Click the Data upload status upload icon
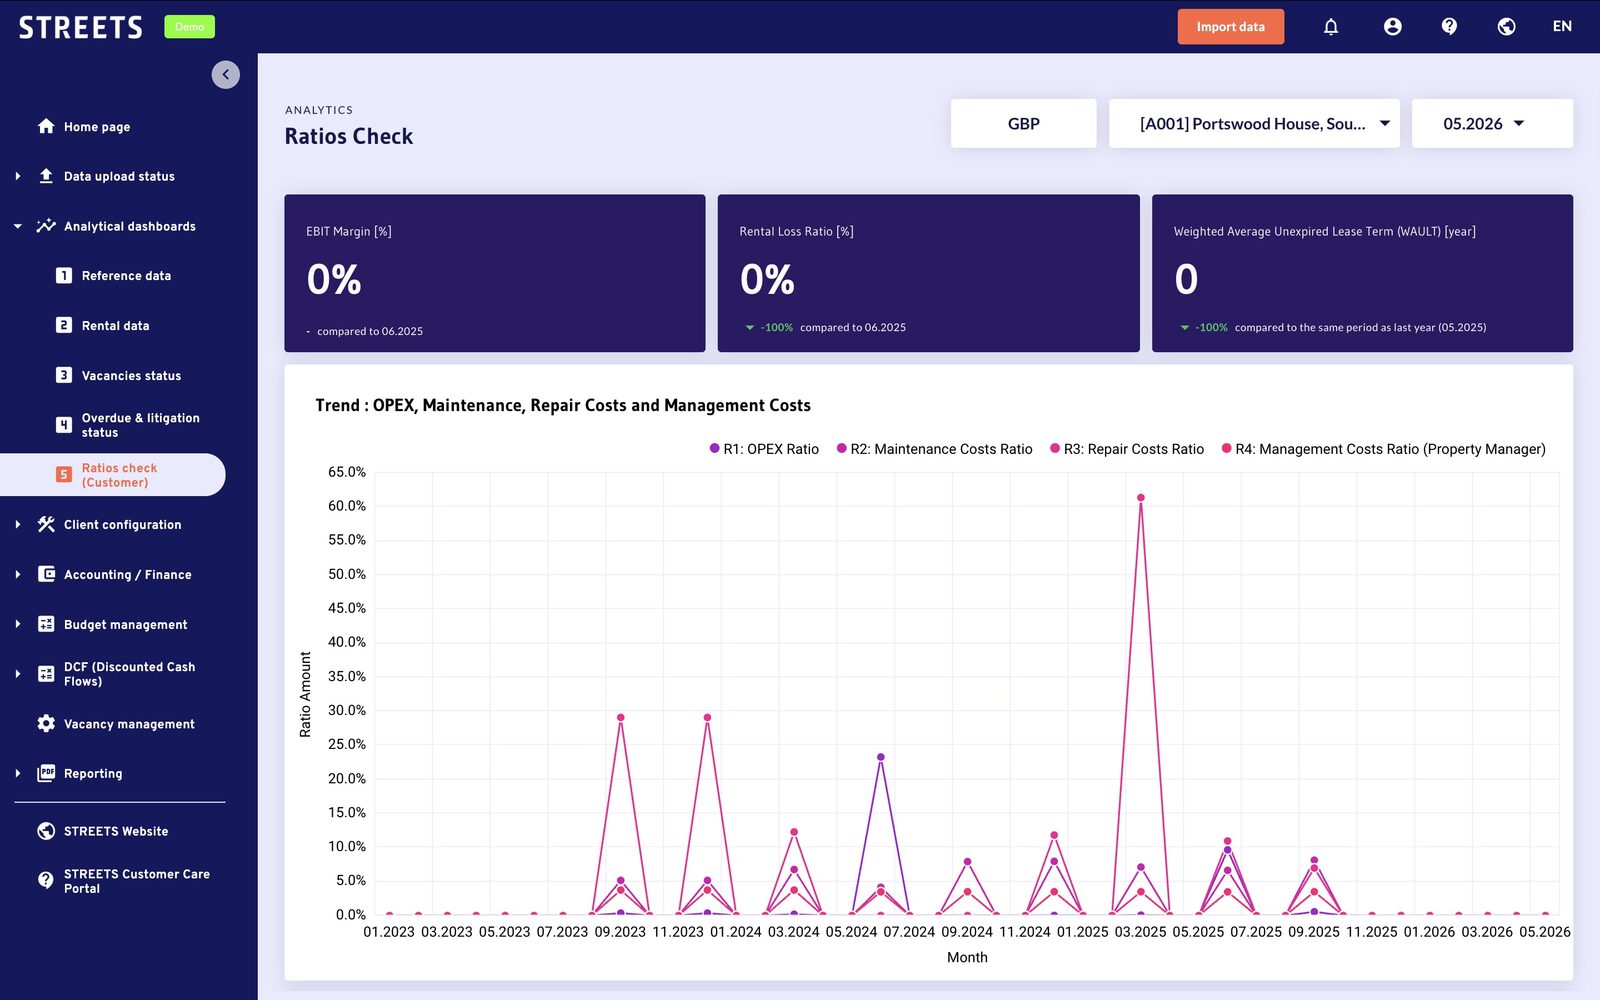Screen dimensions: 1600x1000 click(46, 176)
